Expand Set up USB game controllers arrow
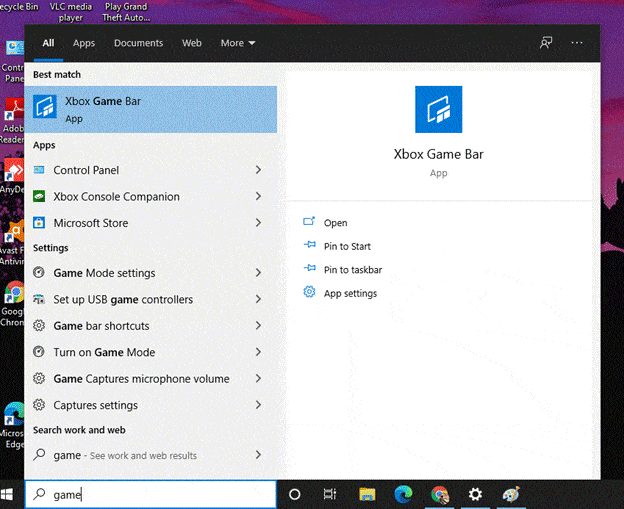 [x=258, y=299]
